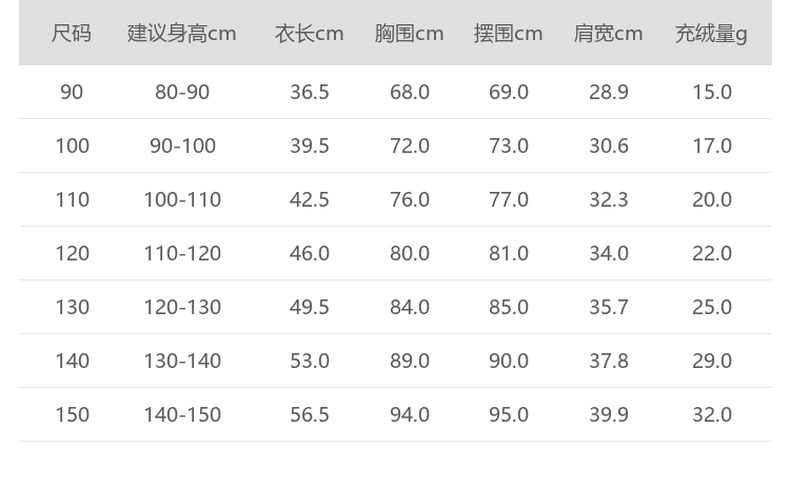Select the 35.7 shoulder width value
Image resolution: width=790 pixels, height=485 pixels.
(608, 307)
